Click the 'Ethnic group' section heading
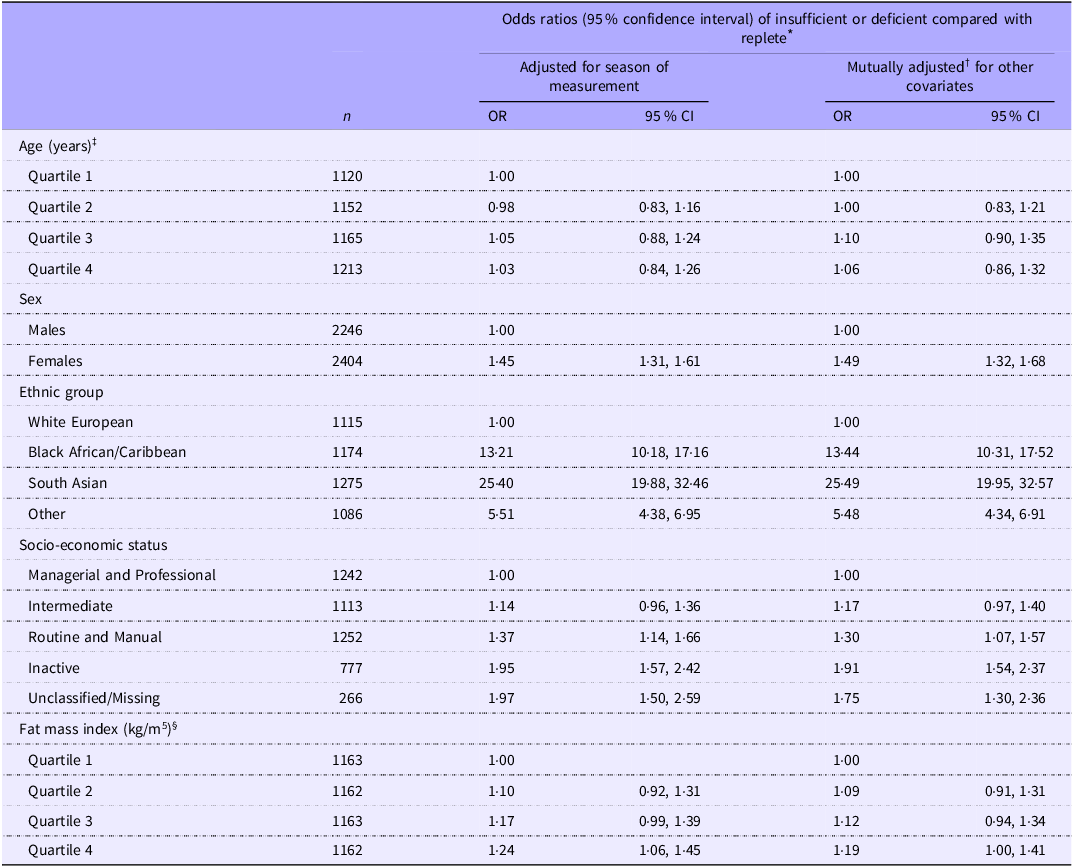Image resolution: width=1073 pixels, height=867 pixels. (x=61, y=392)
